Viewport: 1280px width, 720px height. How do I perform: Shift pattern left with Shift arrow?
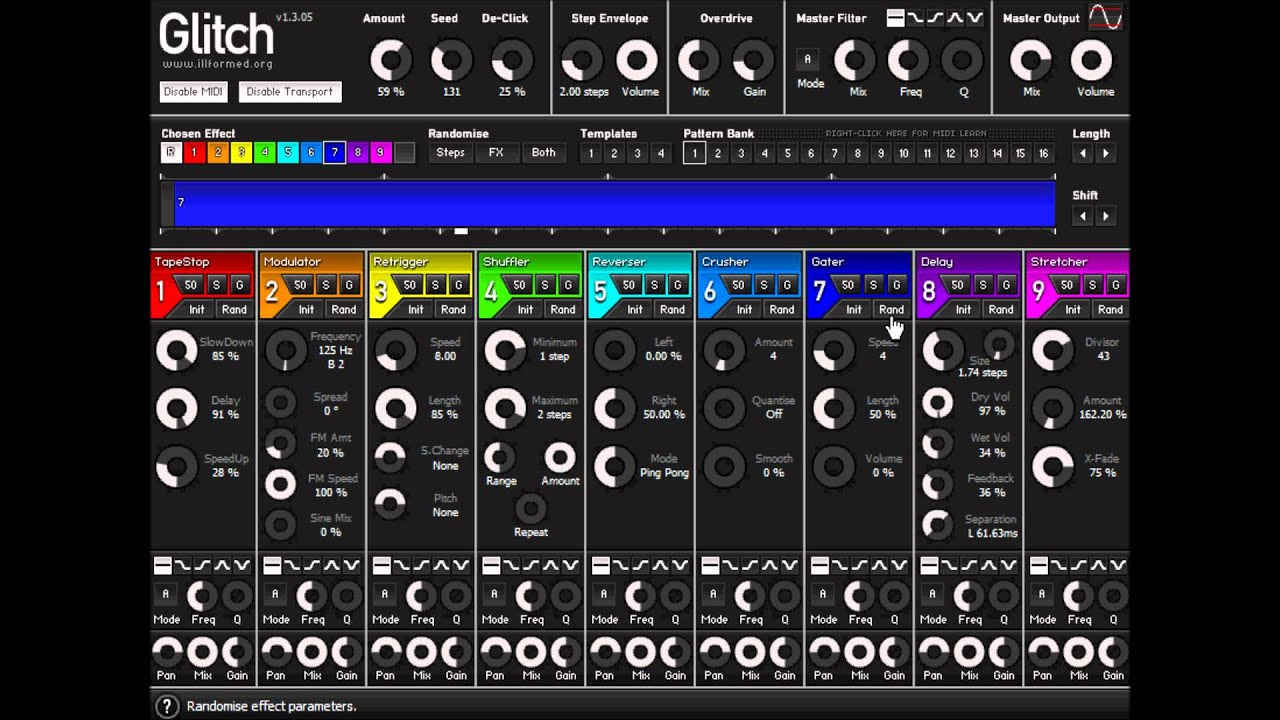pyautogui.click(x=1083, y=216)
